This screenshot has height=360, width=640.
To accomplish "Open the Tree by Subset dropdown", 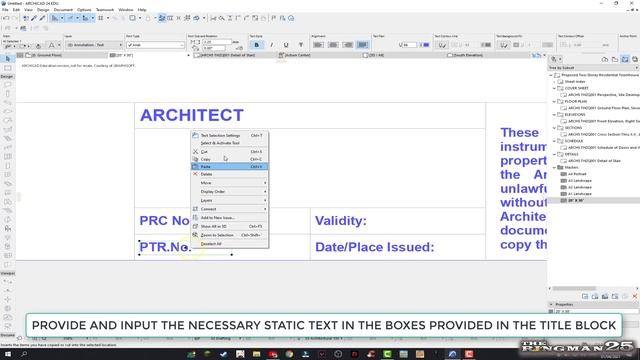I will (x=593, y=68).
